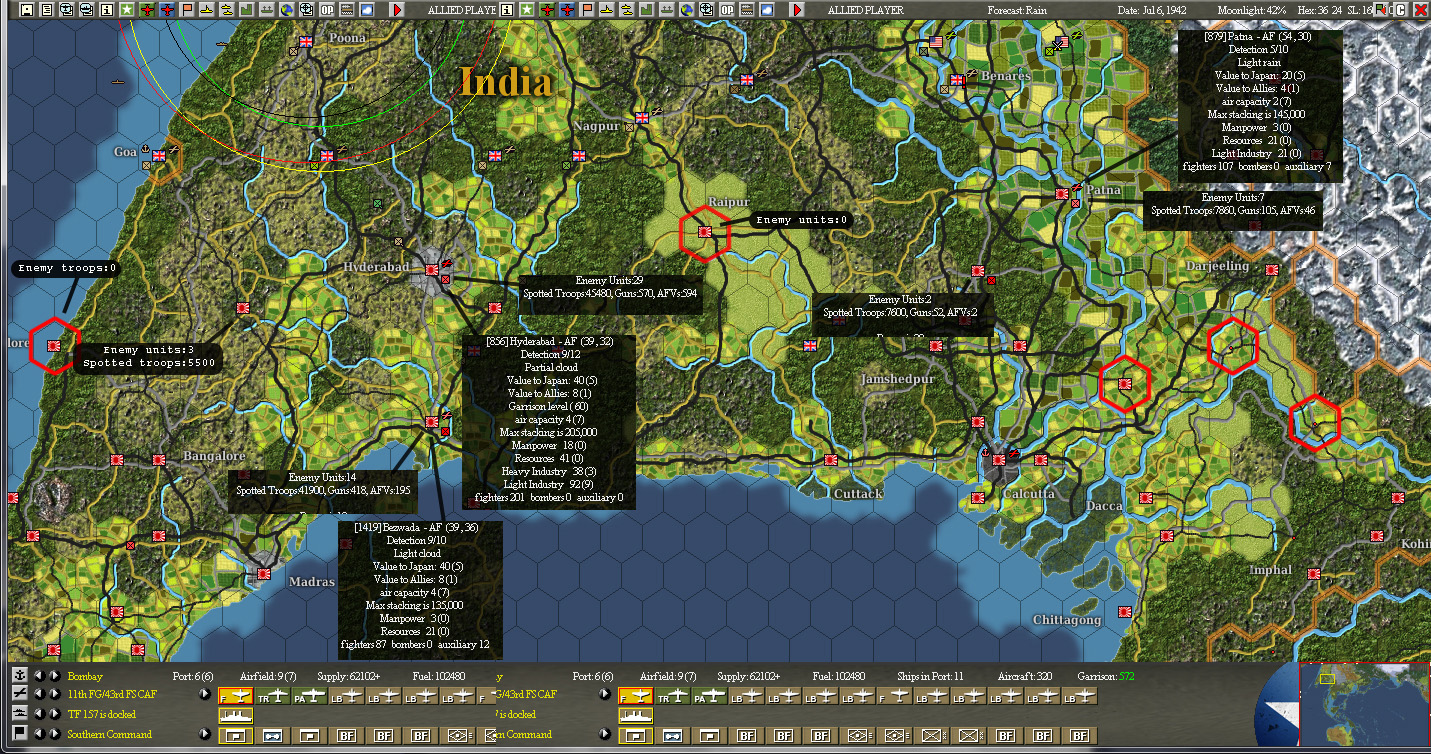Screen dimensions: 1431x754
Task: Select the 'TR' transport air unit in the left panel
Action: coord(273,695)
